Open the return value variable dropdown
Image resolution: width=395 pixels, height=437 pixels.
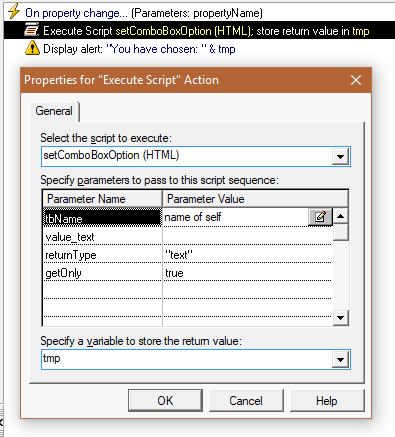tap(340, 359)
